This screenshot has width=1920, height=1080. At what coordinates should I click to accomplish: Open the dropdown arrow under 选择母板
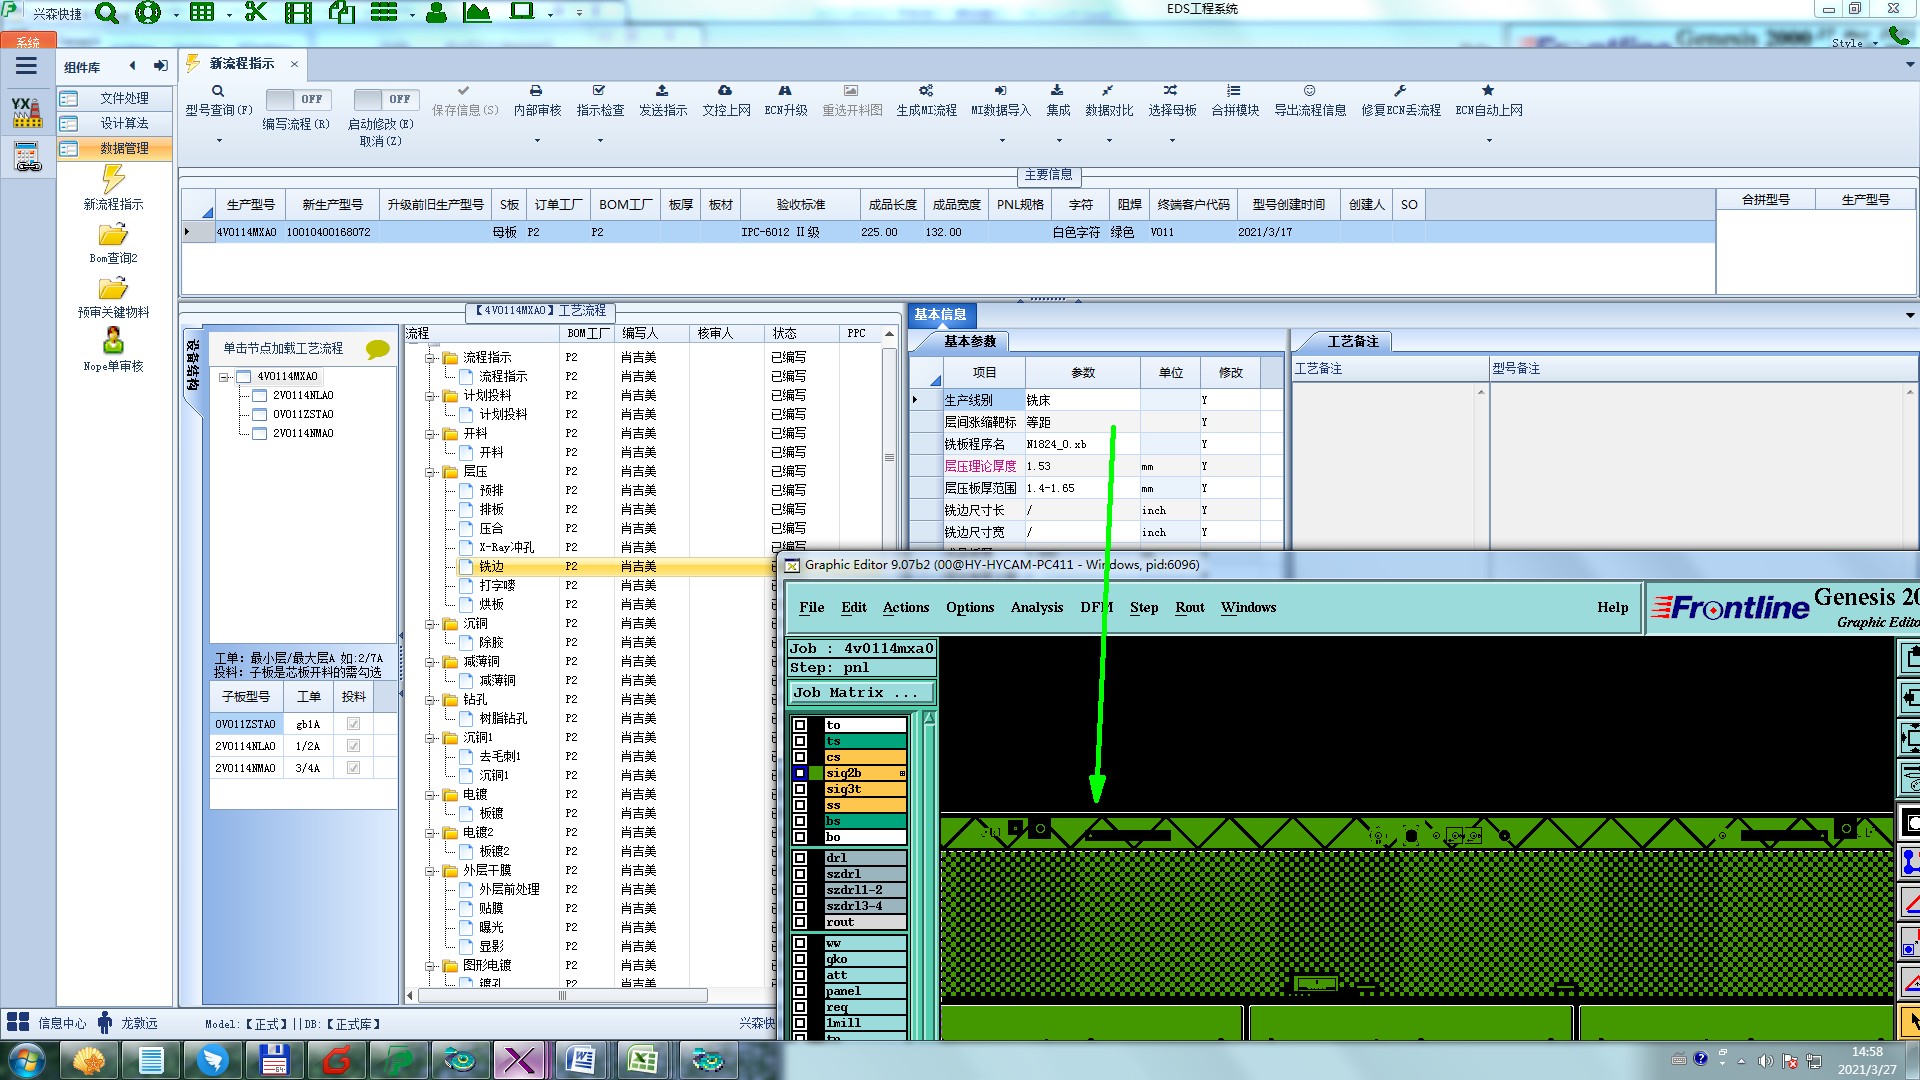1172,141
